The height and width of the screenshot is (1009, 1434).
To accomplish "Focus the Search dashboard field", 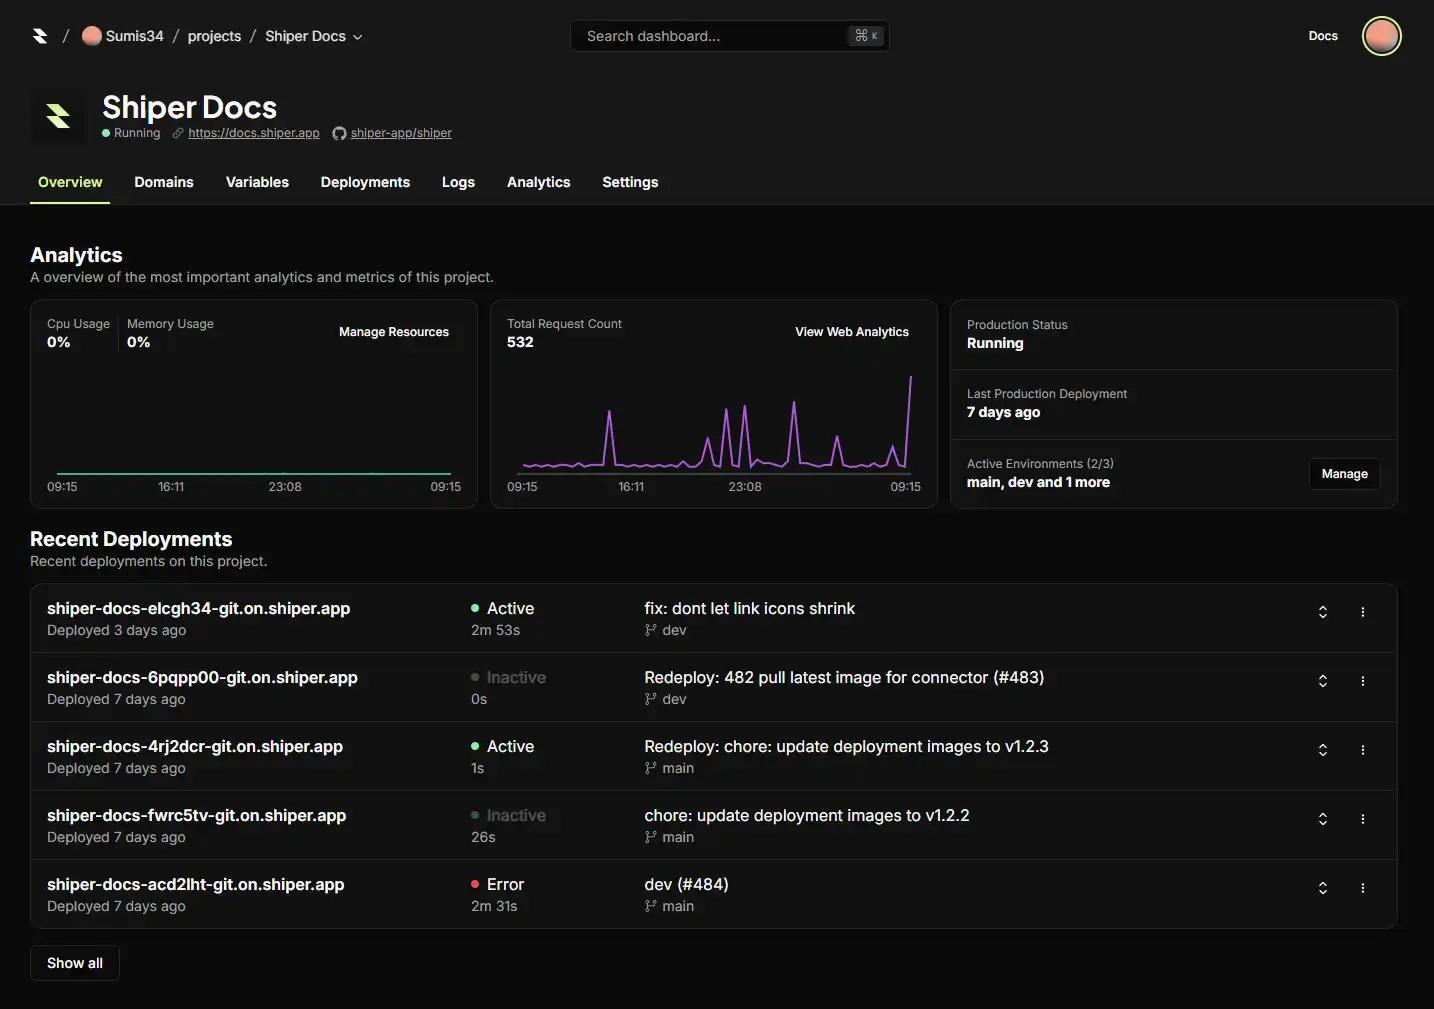I will click(729, 36).
